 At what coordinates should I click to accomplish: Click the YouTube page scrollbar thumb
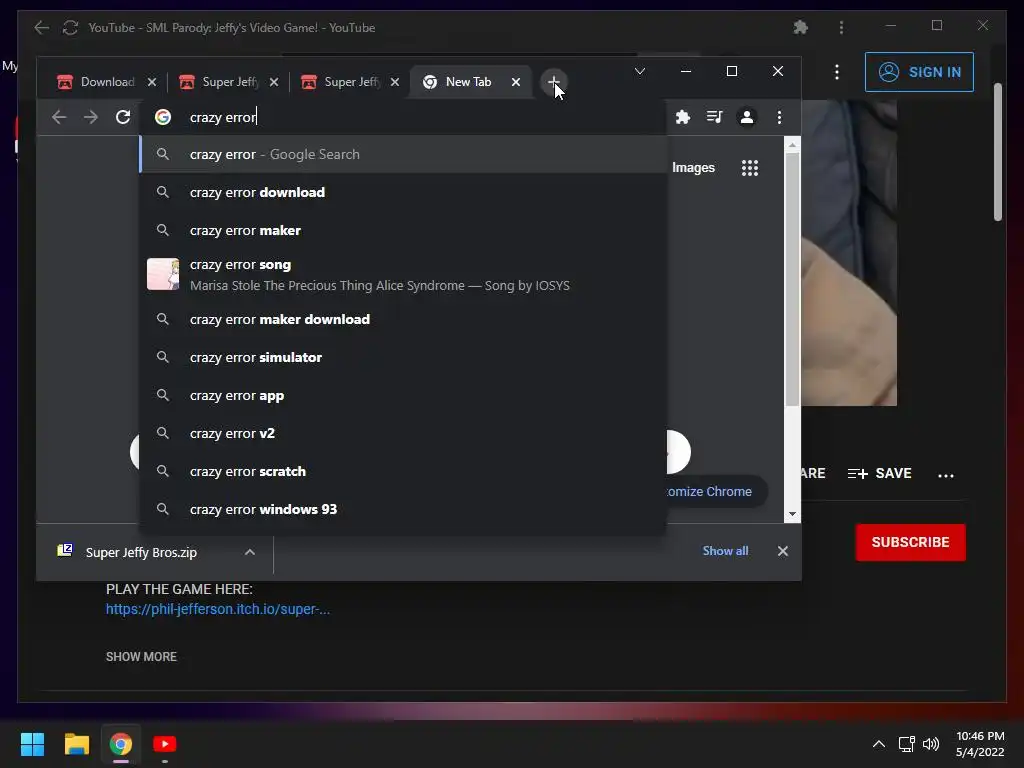pos(997,152)
